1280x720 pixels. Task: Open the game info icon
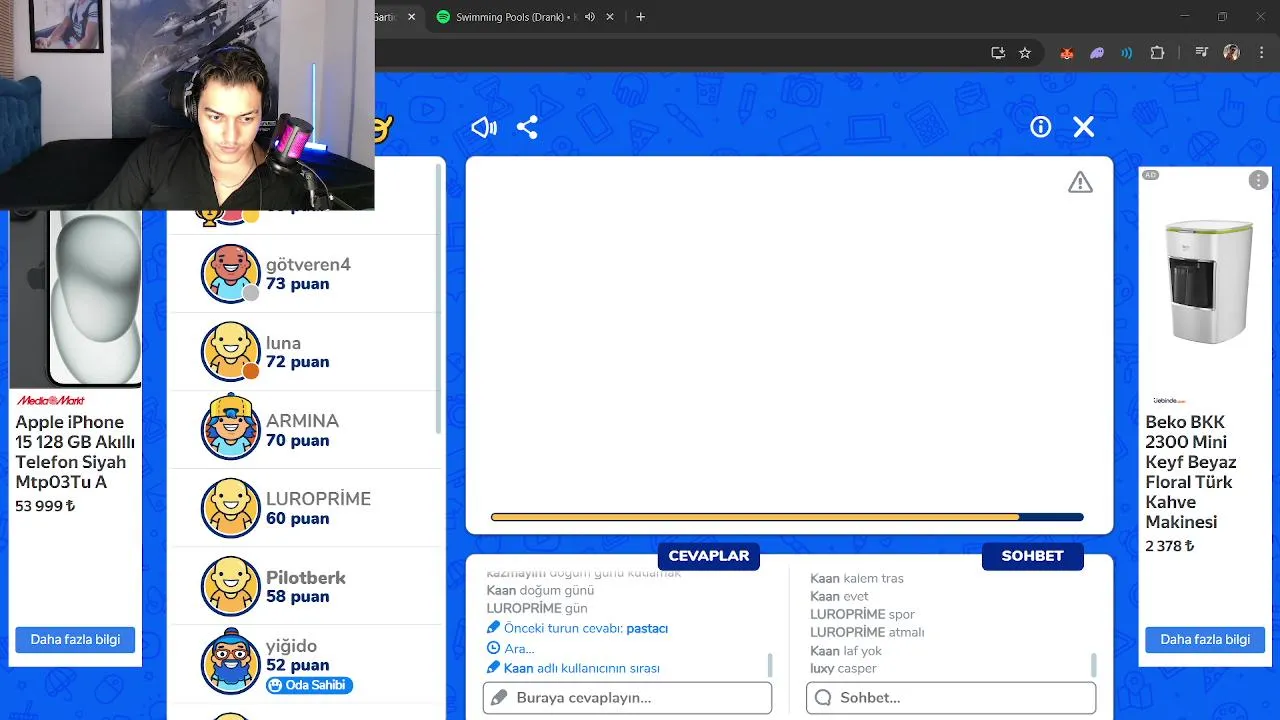pos(1041,127)
